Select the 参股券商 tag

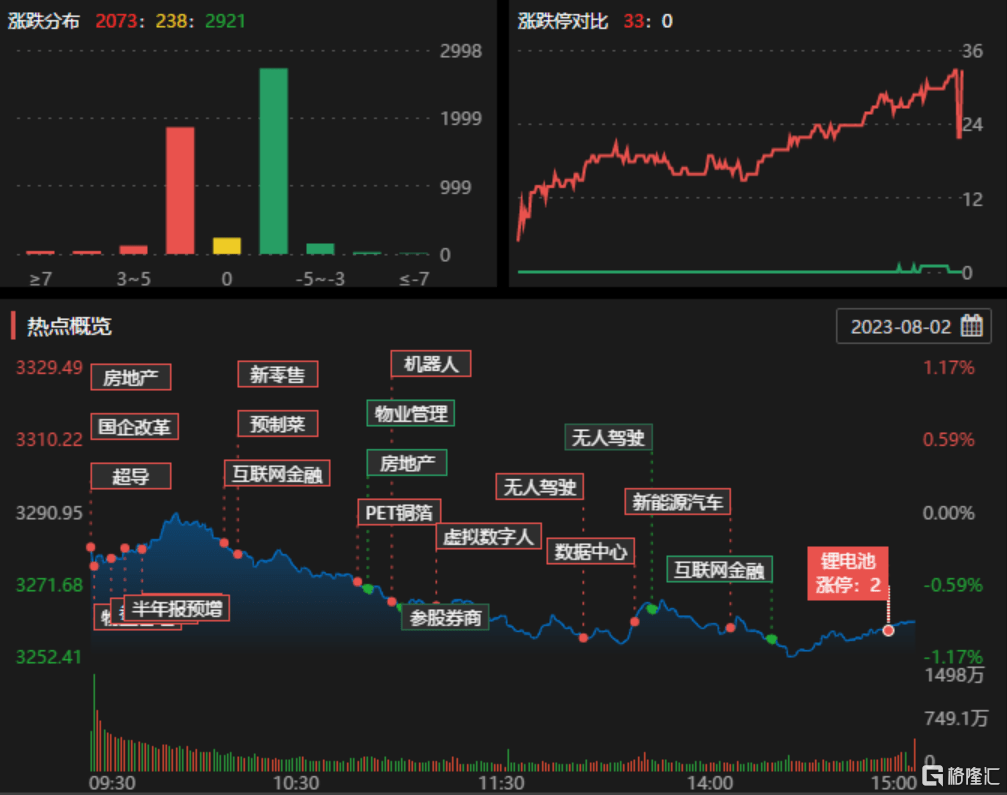point(445,618)
